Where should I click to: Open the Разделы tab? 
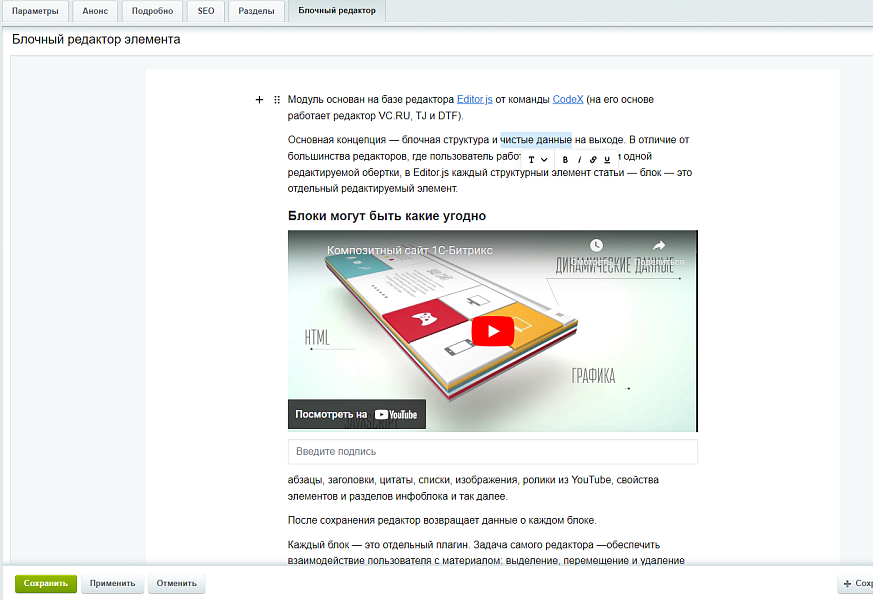pyautogui.click(x=256, y=11)
